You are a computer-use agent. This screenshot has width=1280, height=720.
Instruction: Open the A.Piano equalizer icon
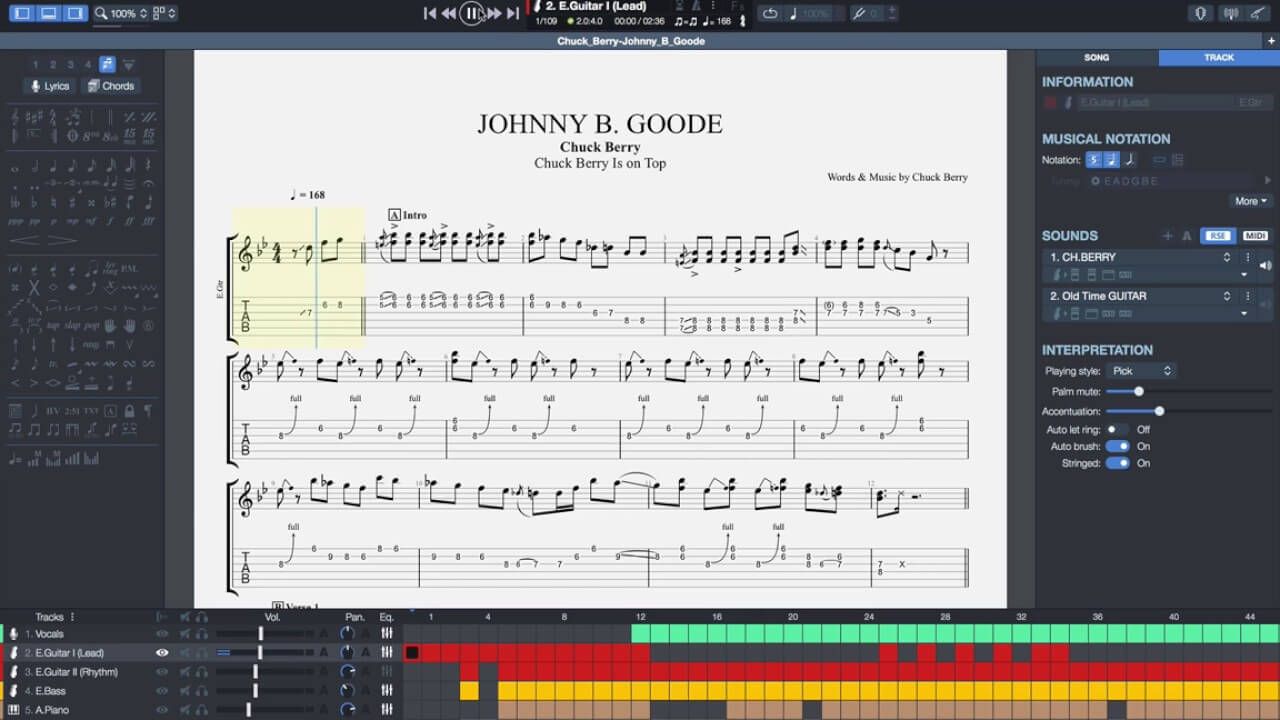coord(387,709)
